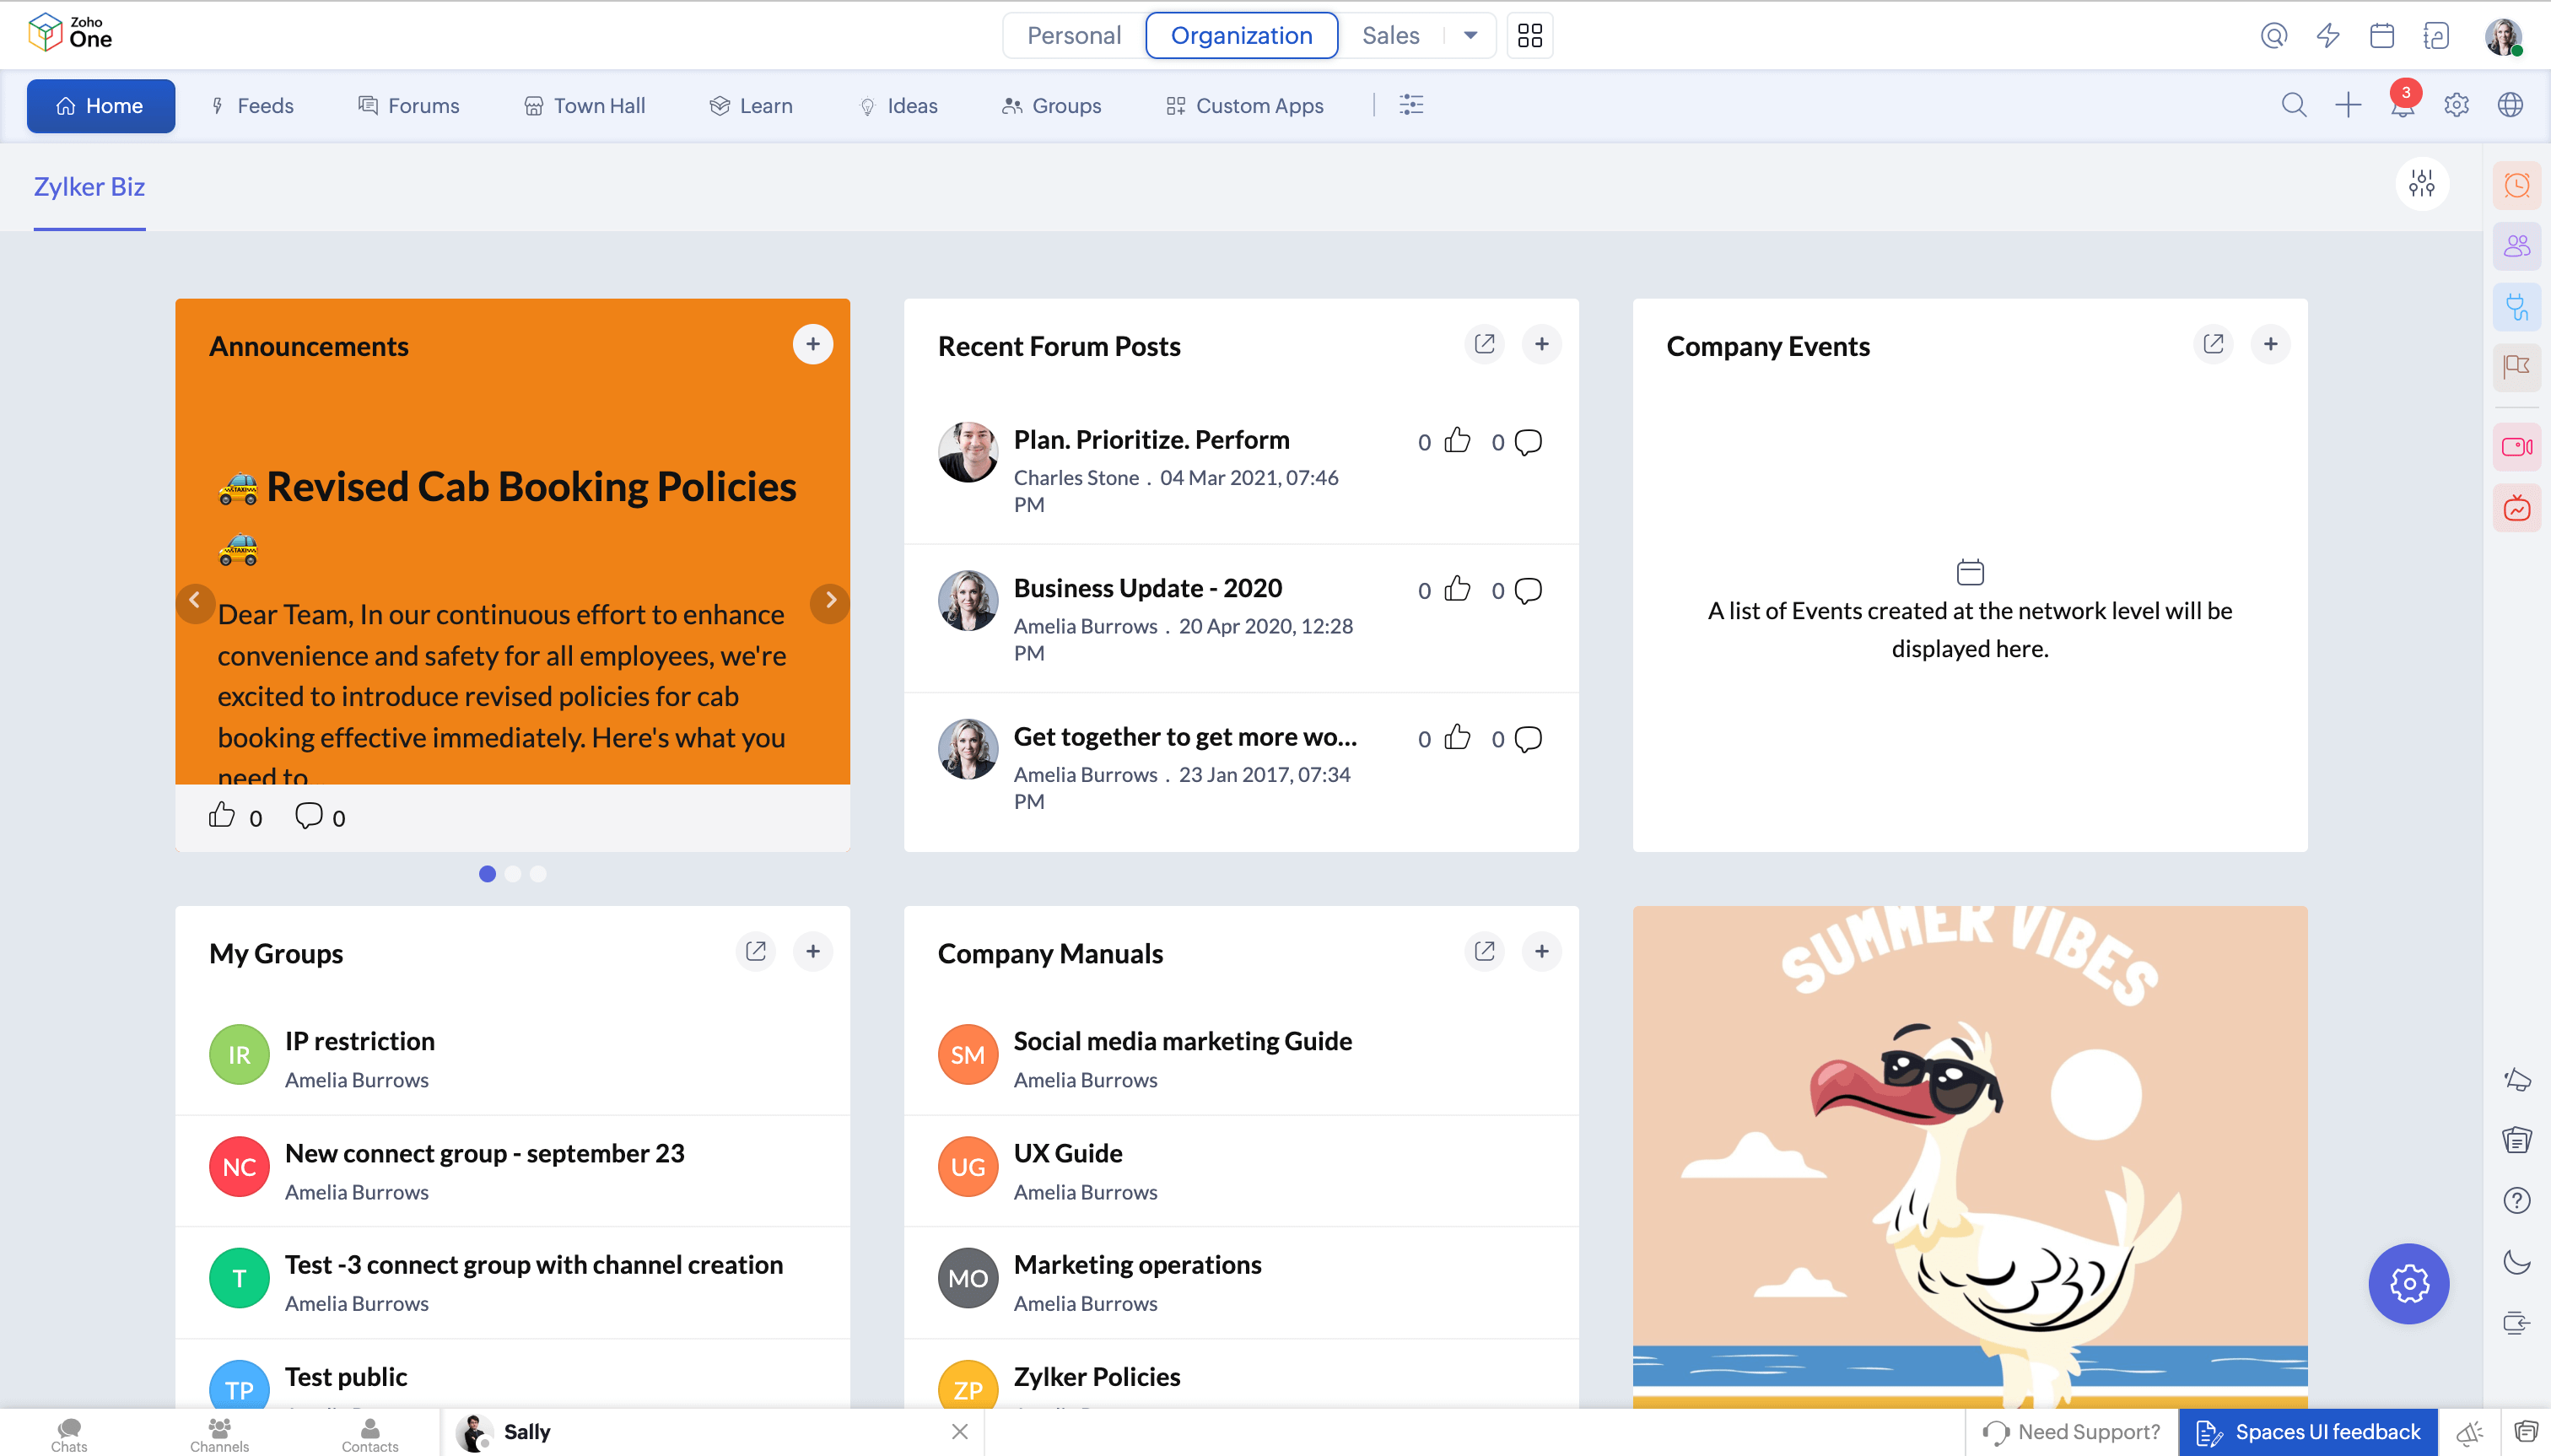2551x1456 pixels.
Task: Close the Sally chat bar
Action: pyautogui.click(x=959, y=1431)
